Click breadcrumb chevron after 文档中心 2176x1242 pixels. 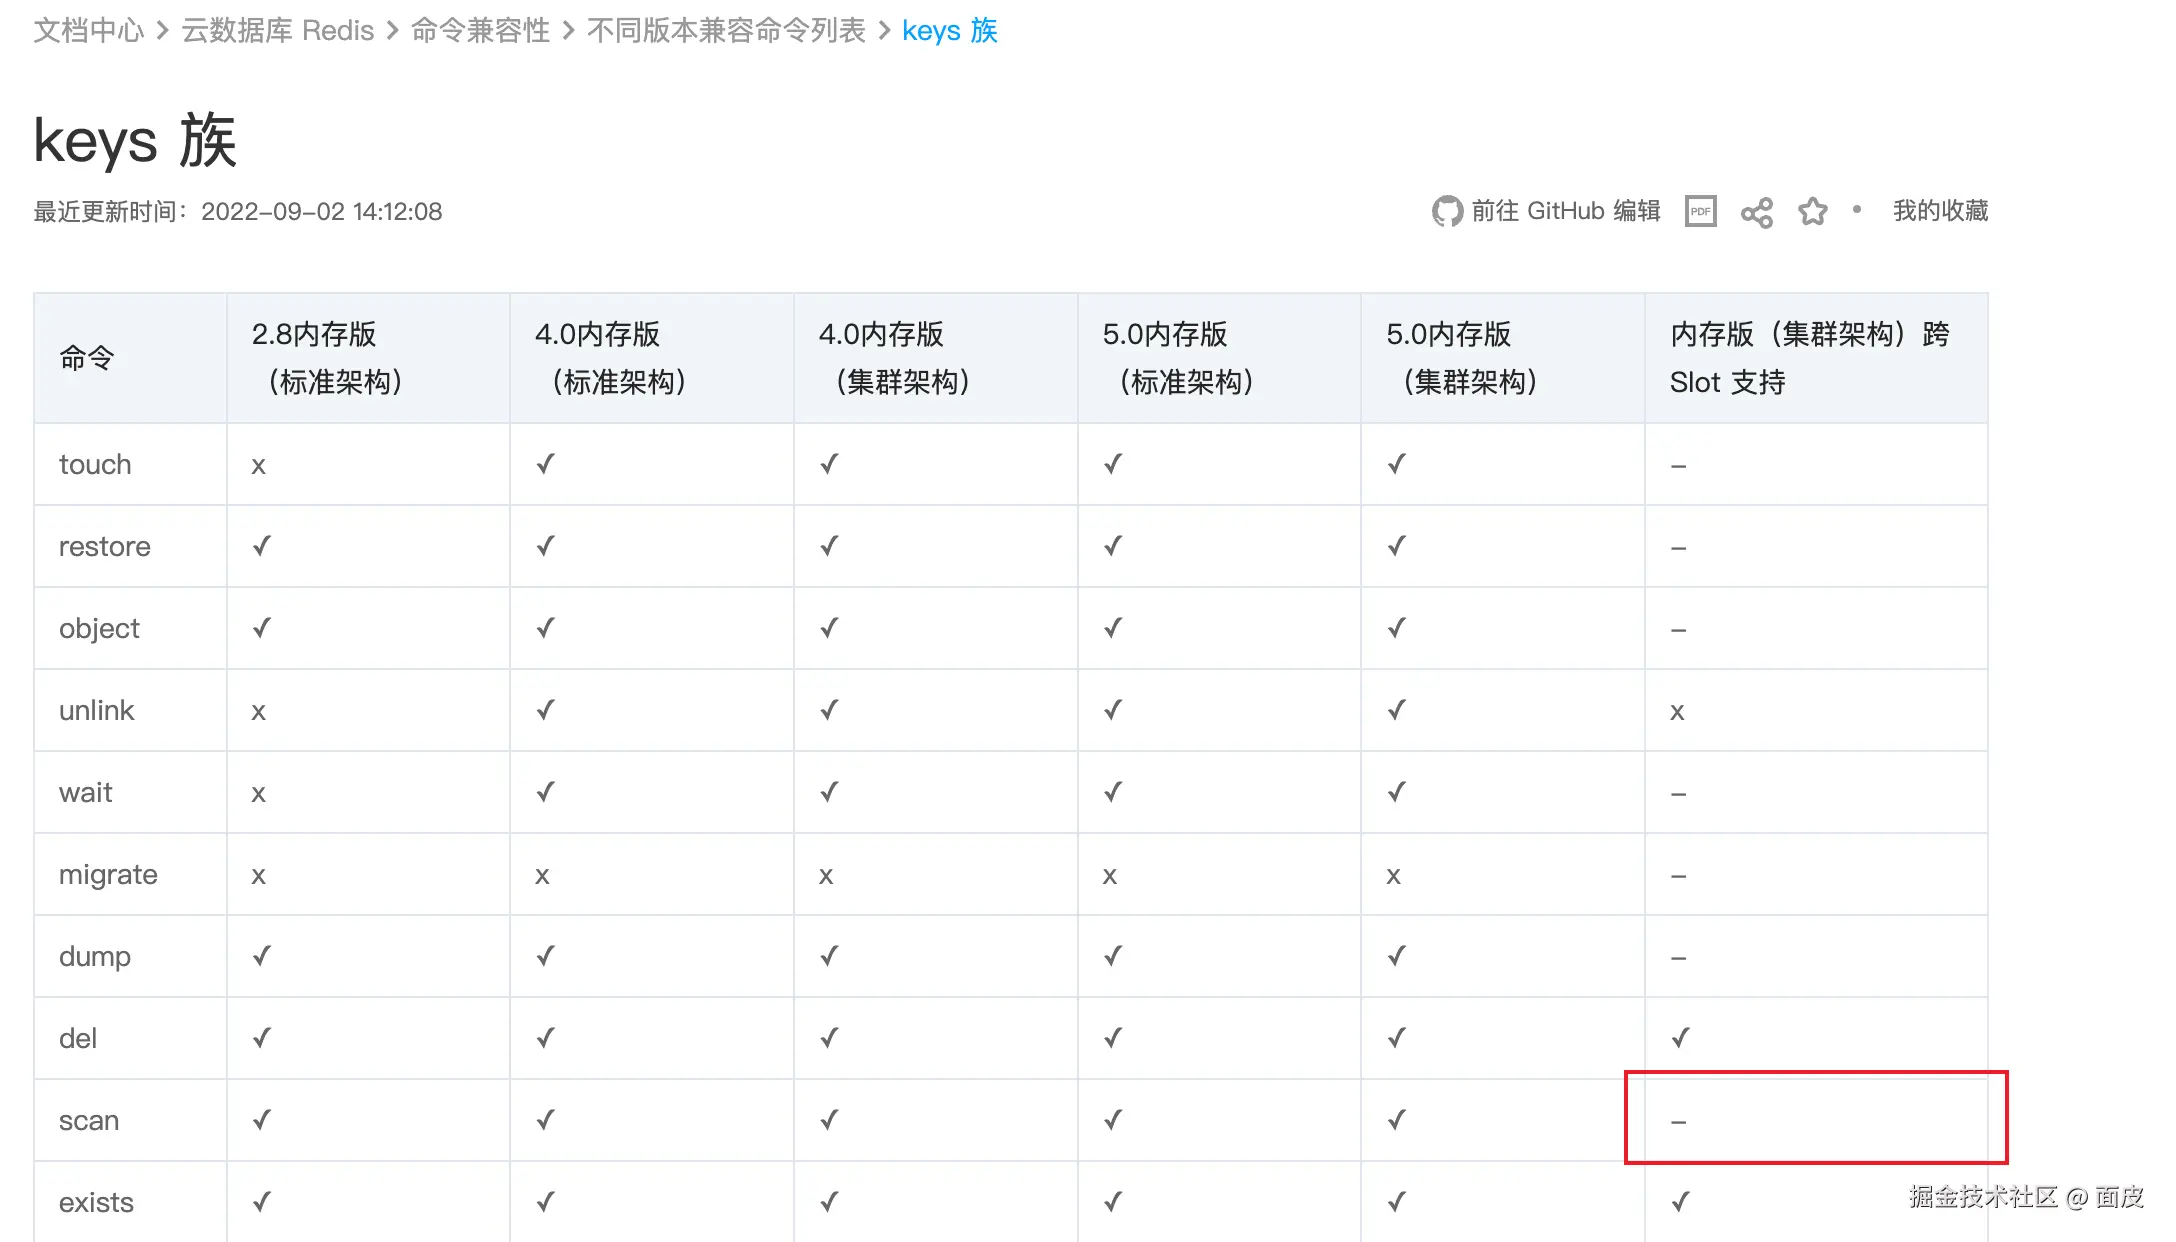coord(163,31)
